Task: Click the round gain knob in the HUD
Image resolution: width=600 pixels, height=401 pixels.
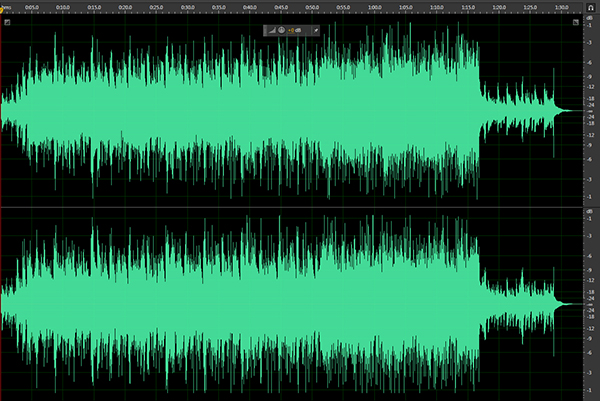Action: coord(281,30)
